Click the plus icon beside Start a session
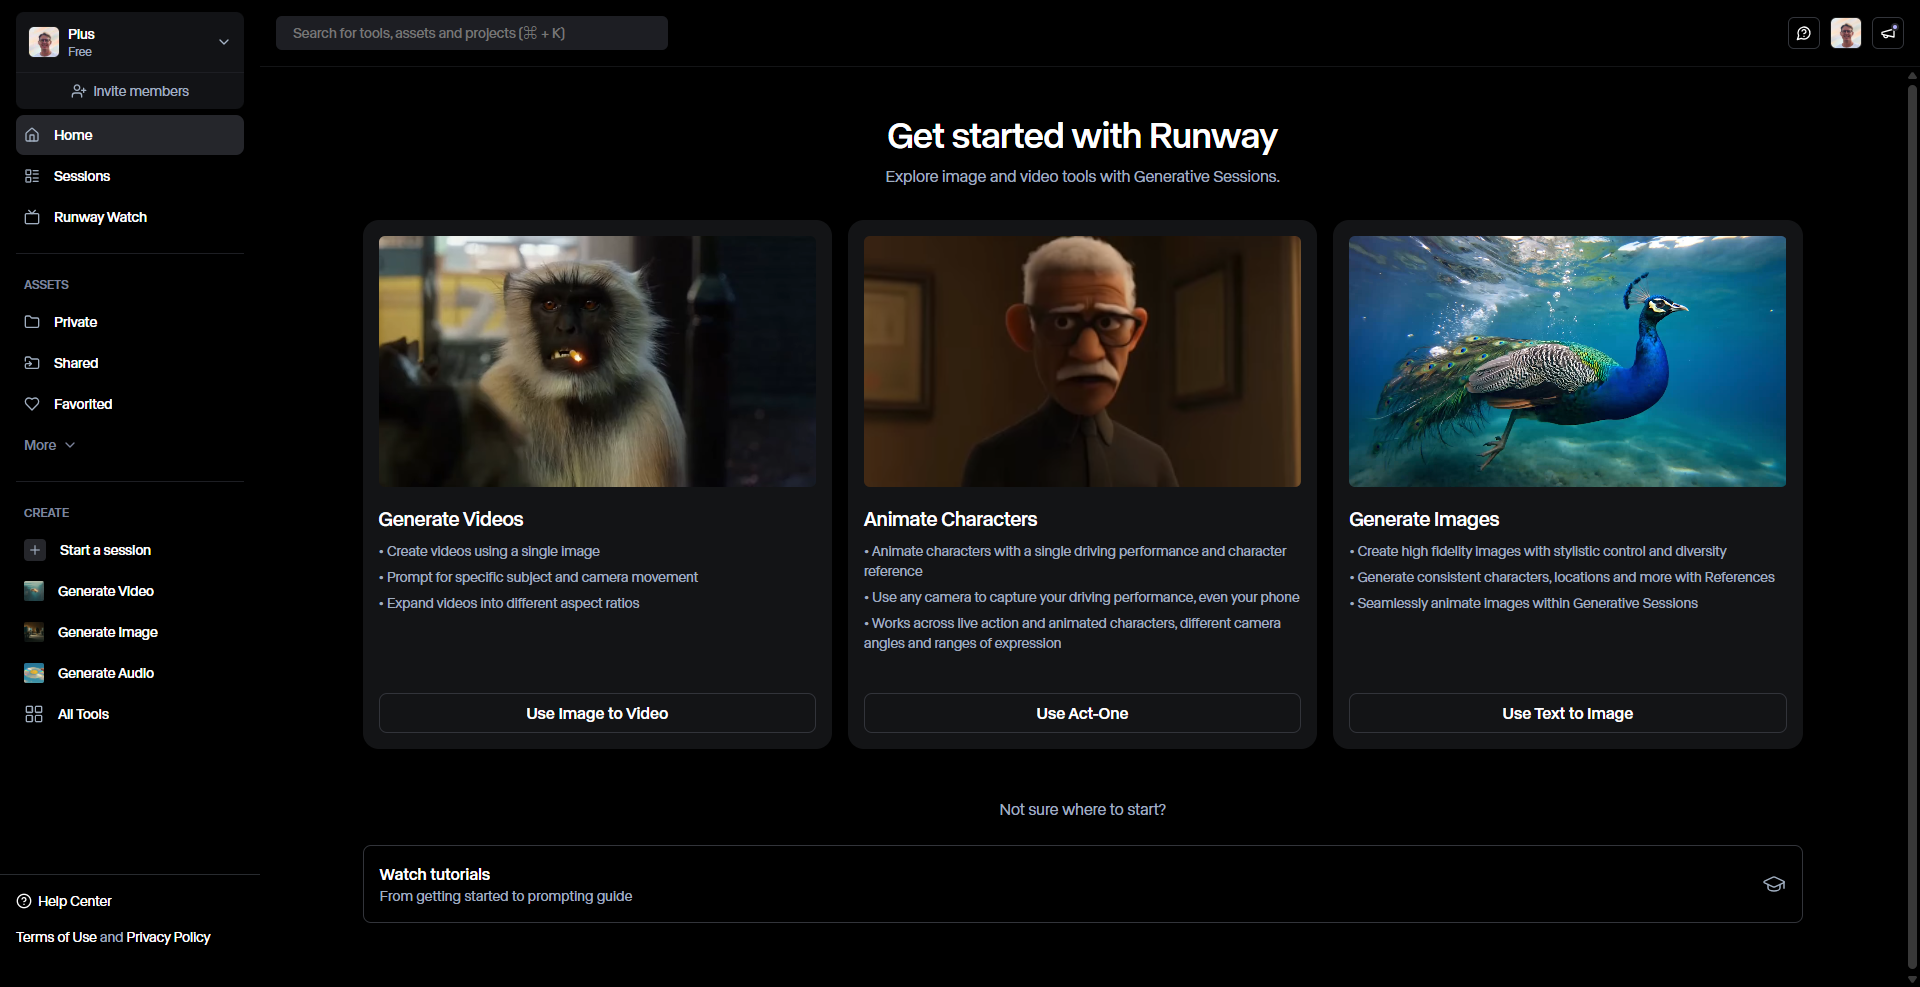This screenshot has height=987, width=1920. 35,550
